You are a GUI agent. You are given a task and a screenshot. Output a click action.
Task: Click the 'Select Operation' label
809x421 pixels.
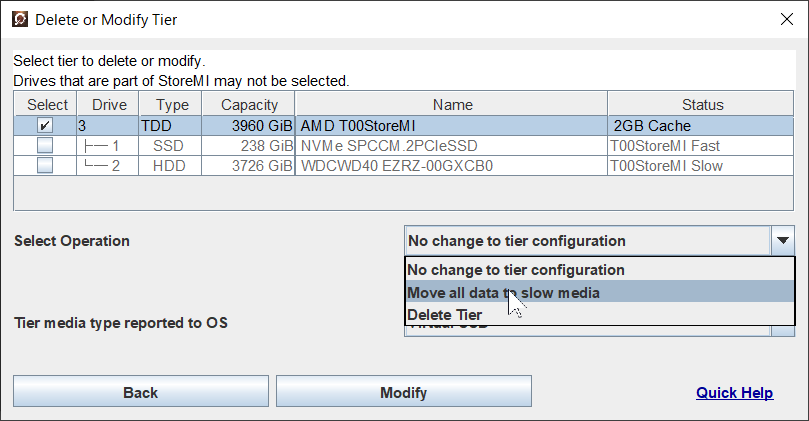[x=72, y=240]
